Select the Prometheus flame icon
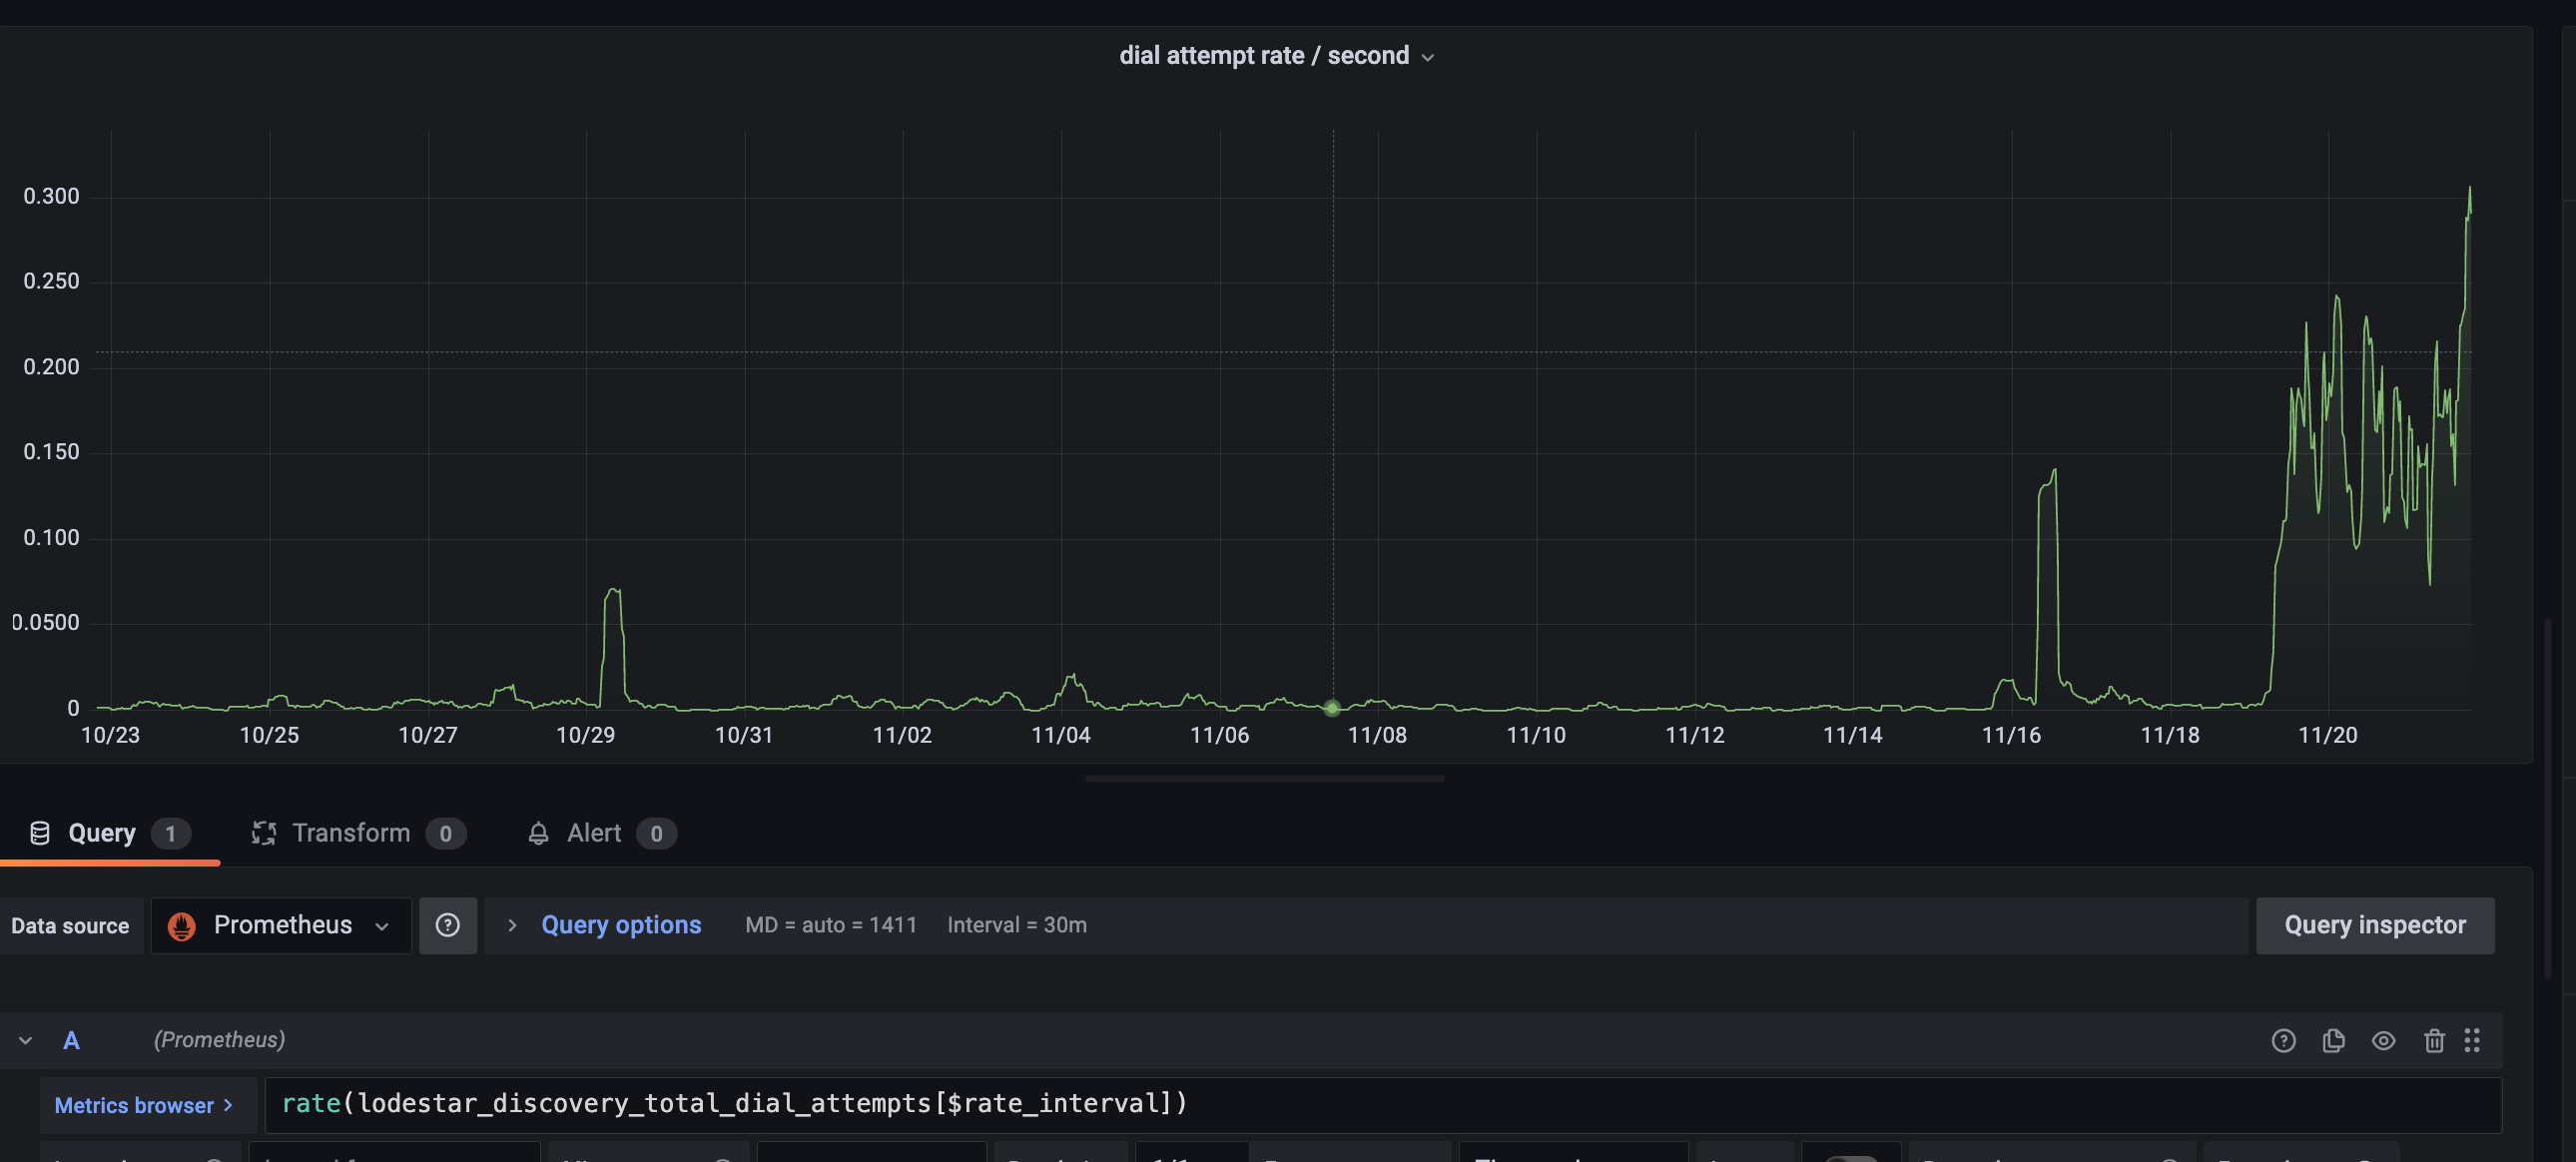This screenshot has width=2576, height=1162. point(181,925)
